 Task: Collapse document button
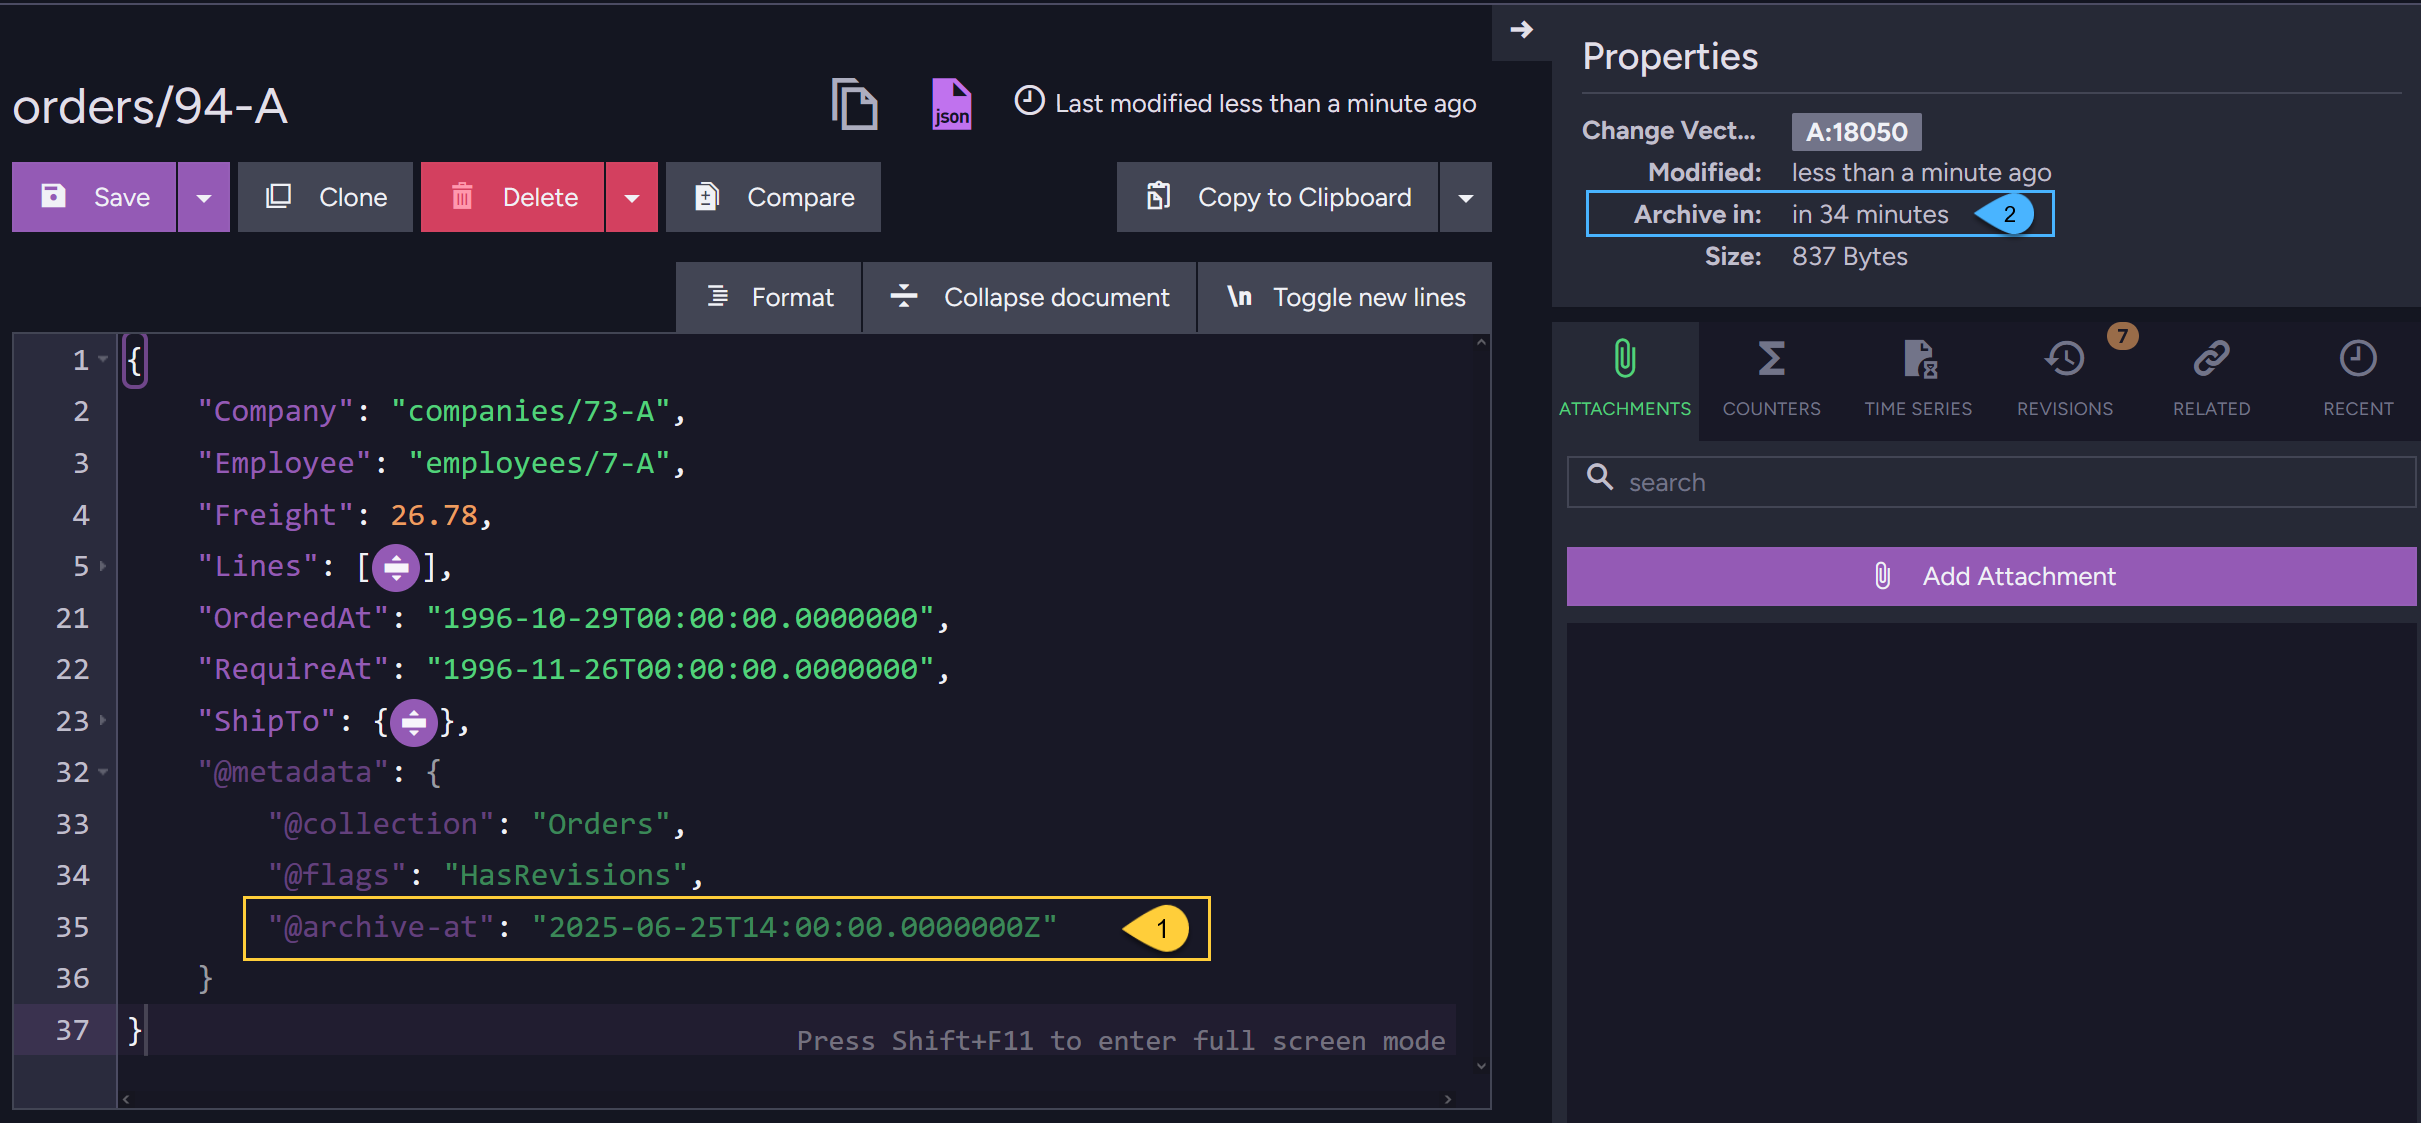point(1029,297)
